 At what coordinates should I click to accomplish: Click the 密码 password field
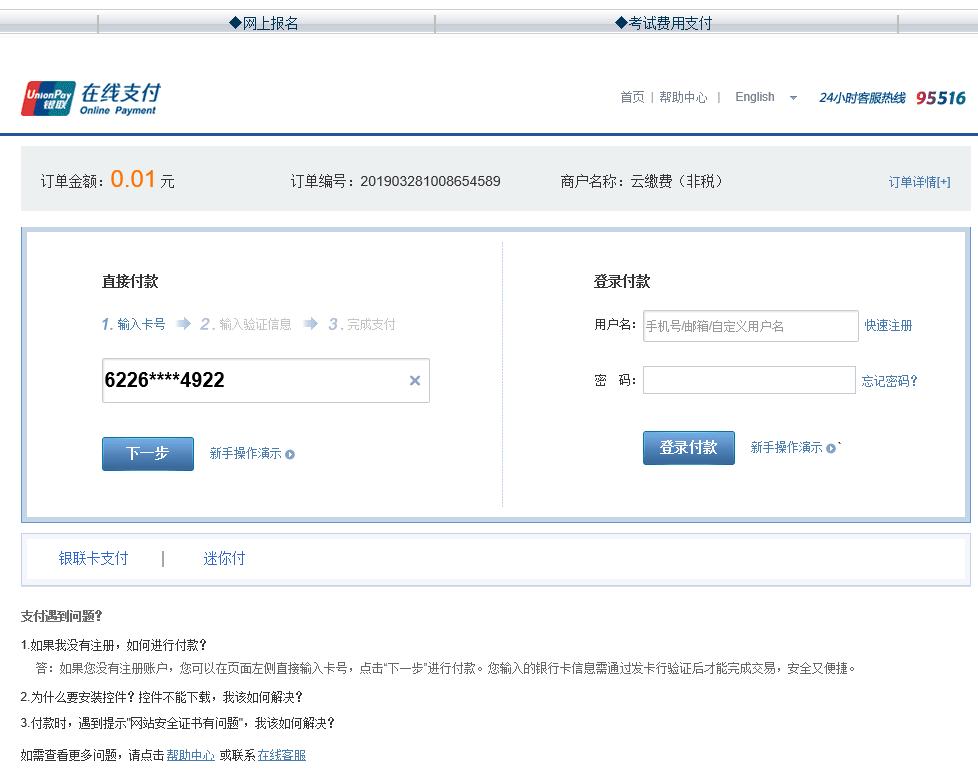pos(748,380)
